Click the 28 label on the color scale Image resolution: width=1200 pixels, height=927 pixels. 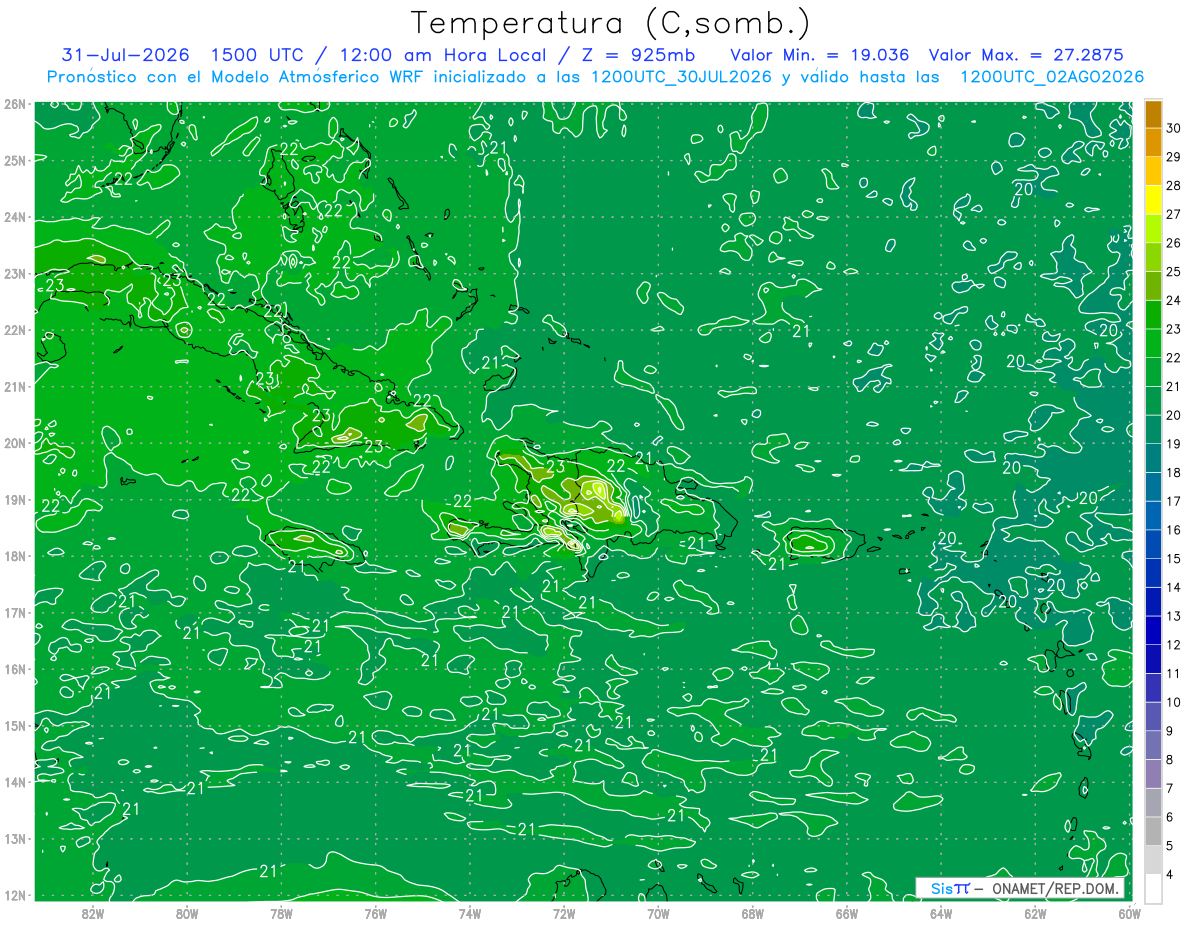(1173, 186)
